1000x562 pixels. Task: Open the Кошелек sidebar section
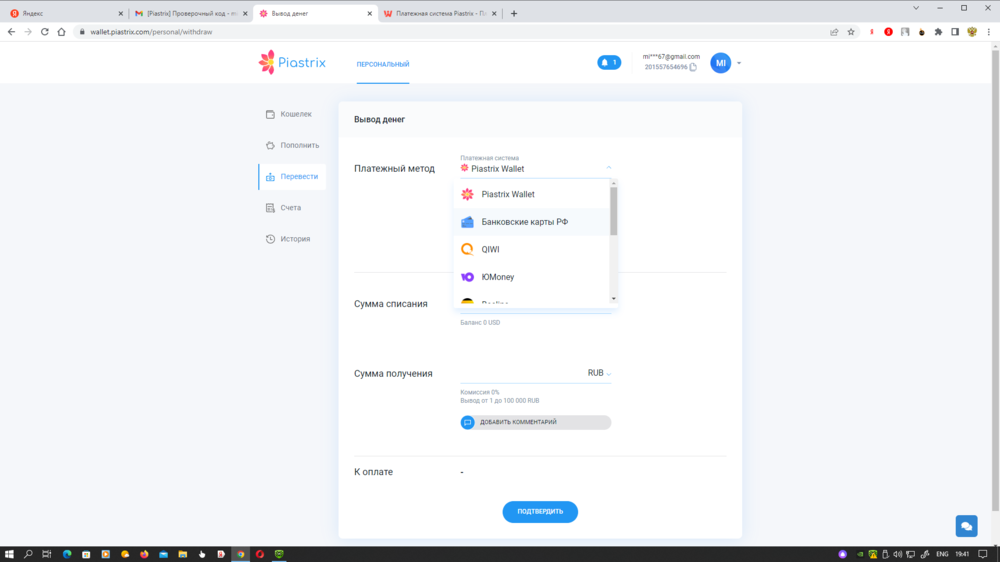pos(296,114)
